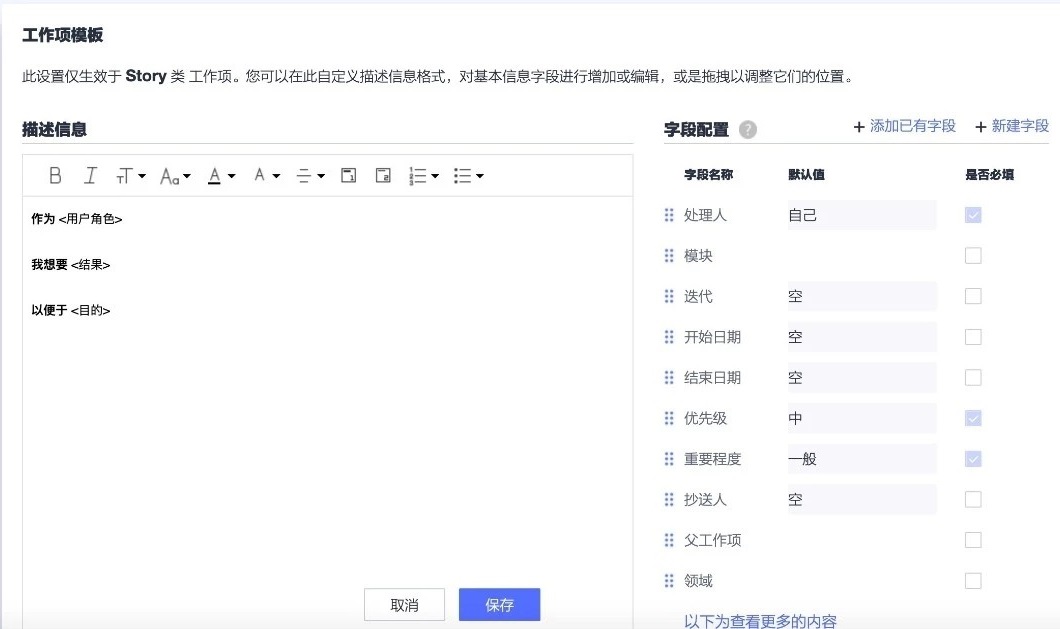Select the font size icon

tap(126, 176)
